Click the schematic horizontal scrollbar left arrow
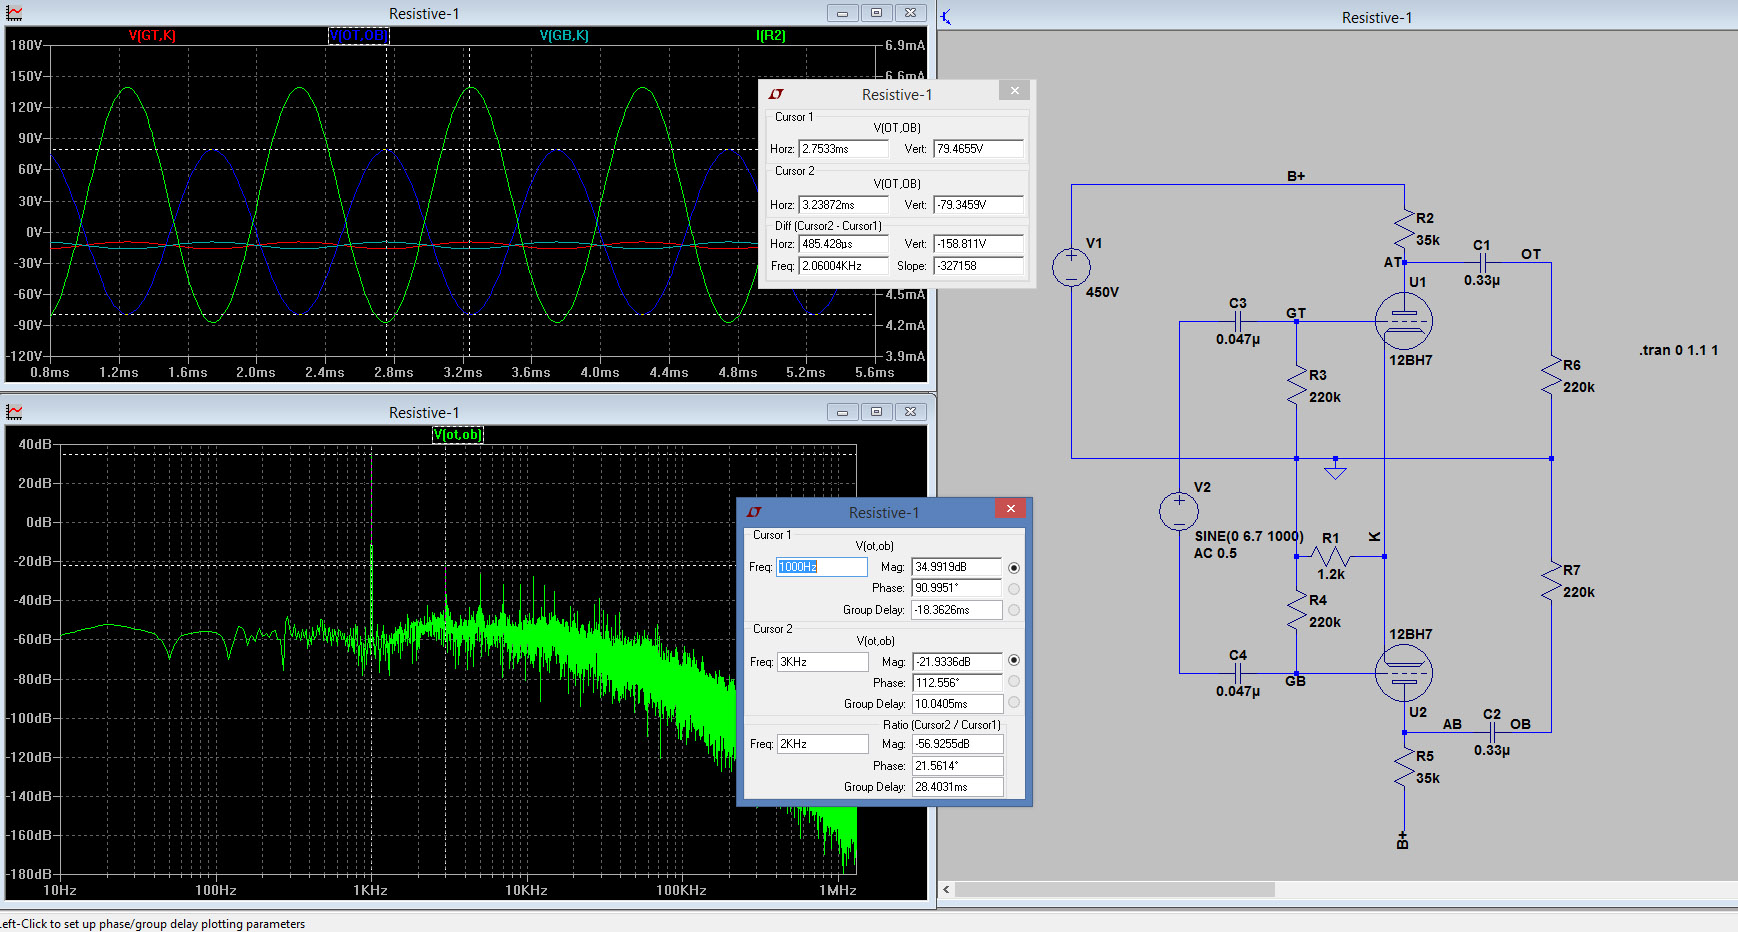This screenshot has height=932, width=1738. click(947, 889)
